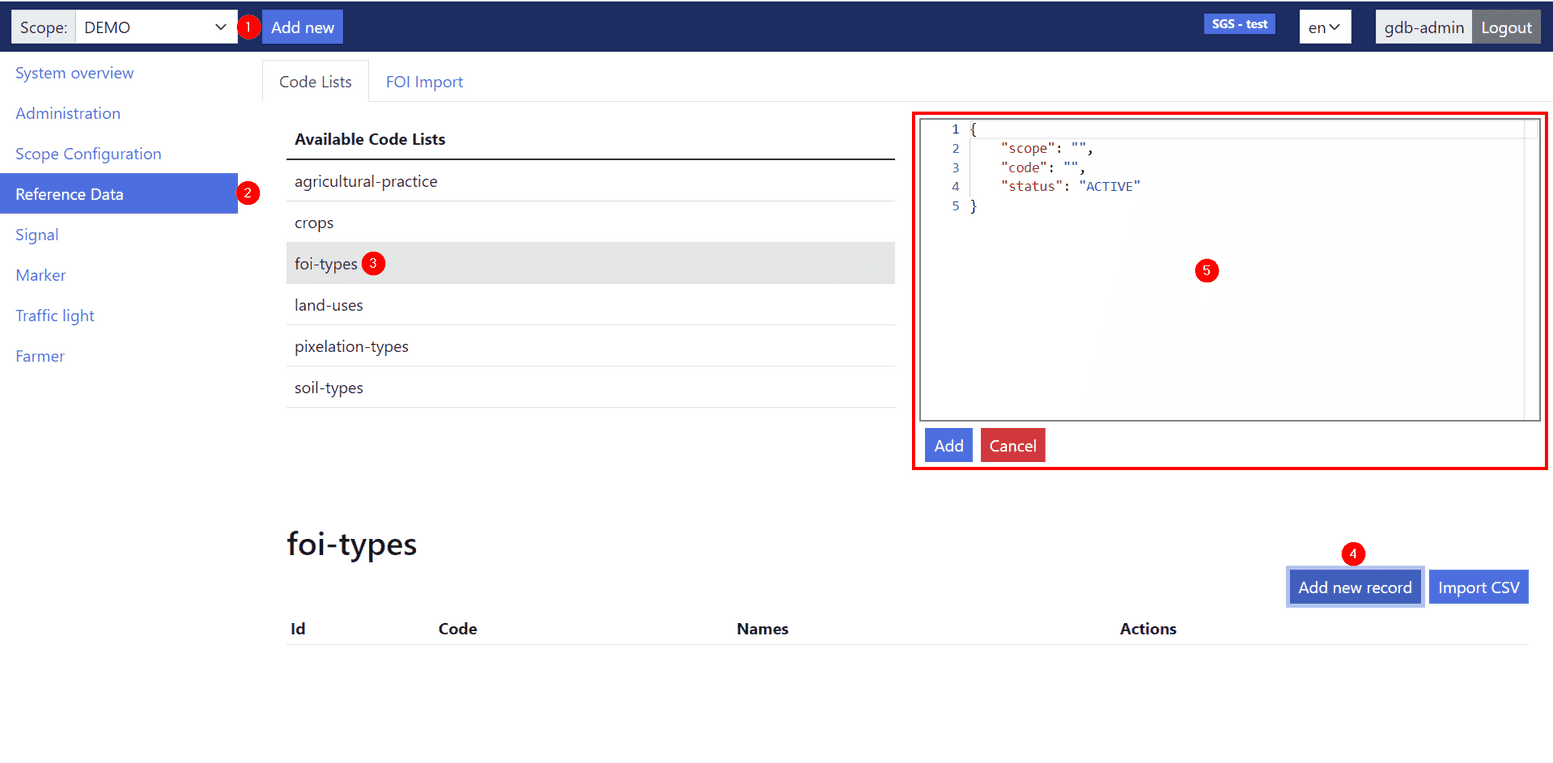Cancel the new record entry
1553x763 pixels.
1012,445
